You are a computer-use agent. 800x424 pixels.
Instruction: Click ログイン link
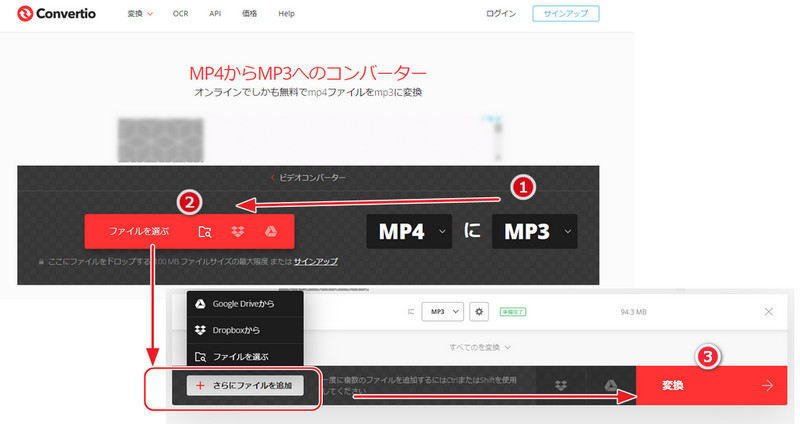(x=501, y=14)
